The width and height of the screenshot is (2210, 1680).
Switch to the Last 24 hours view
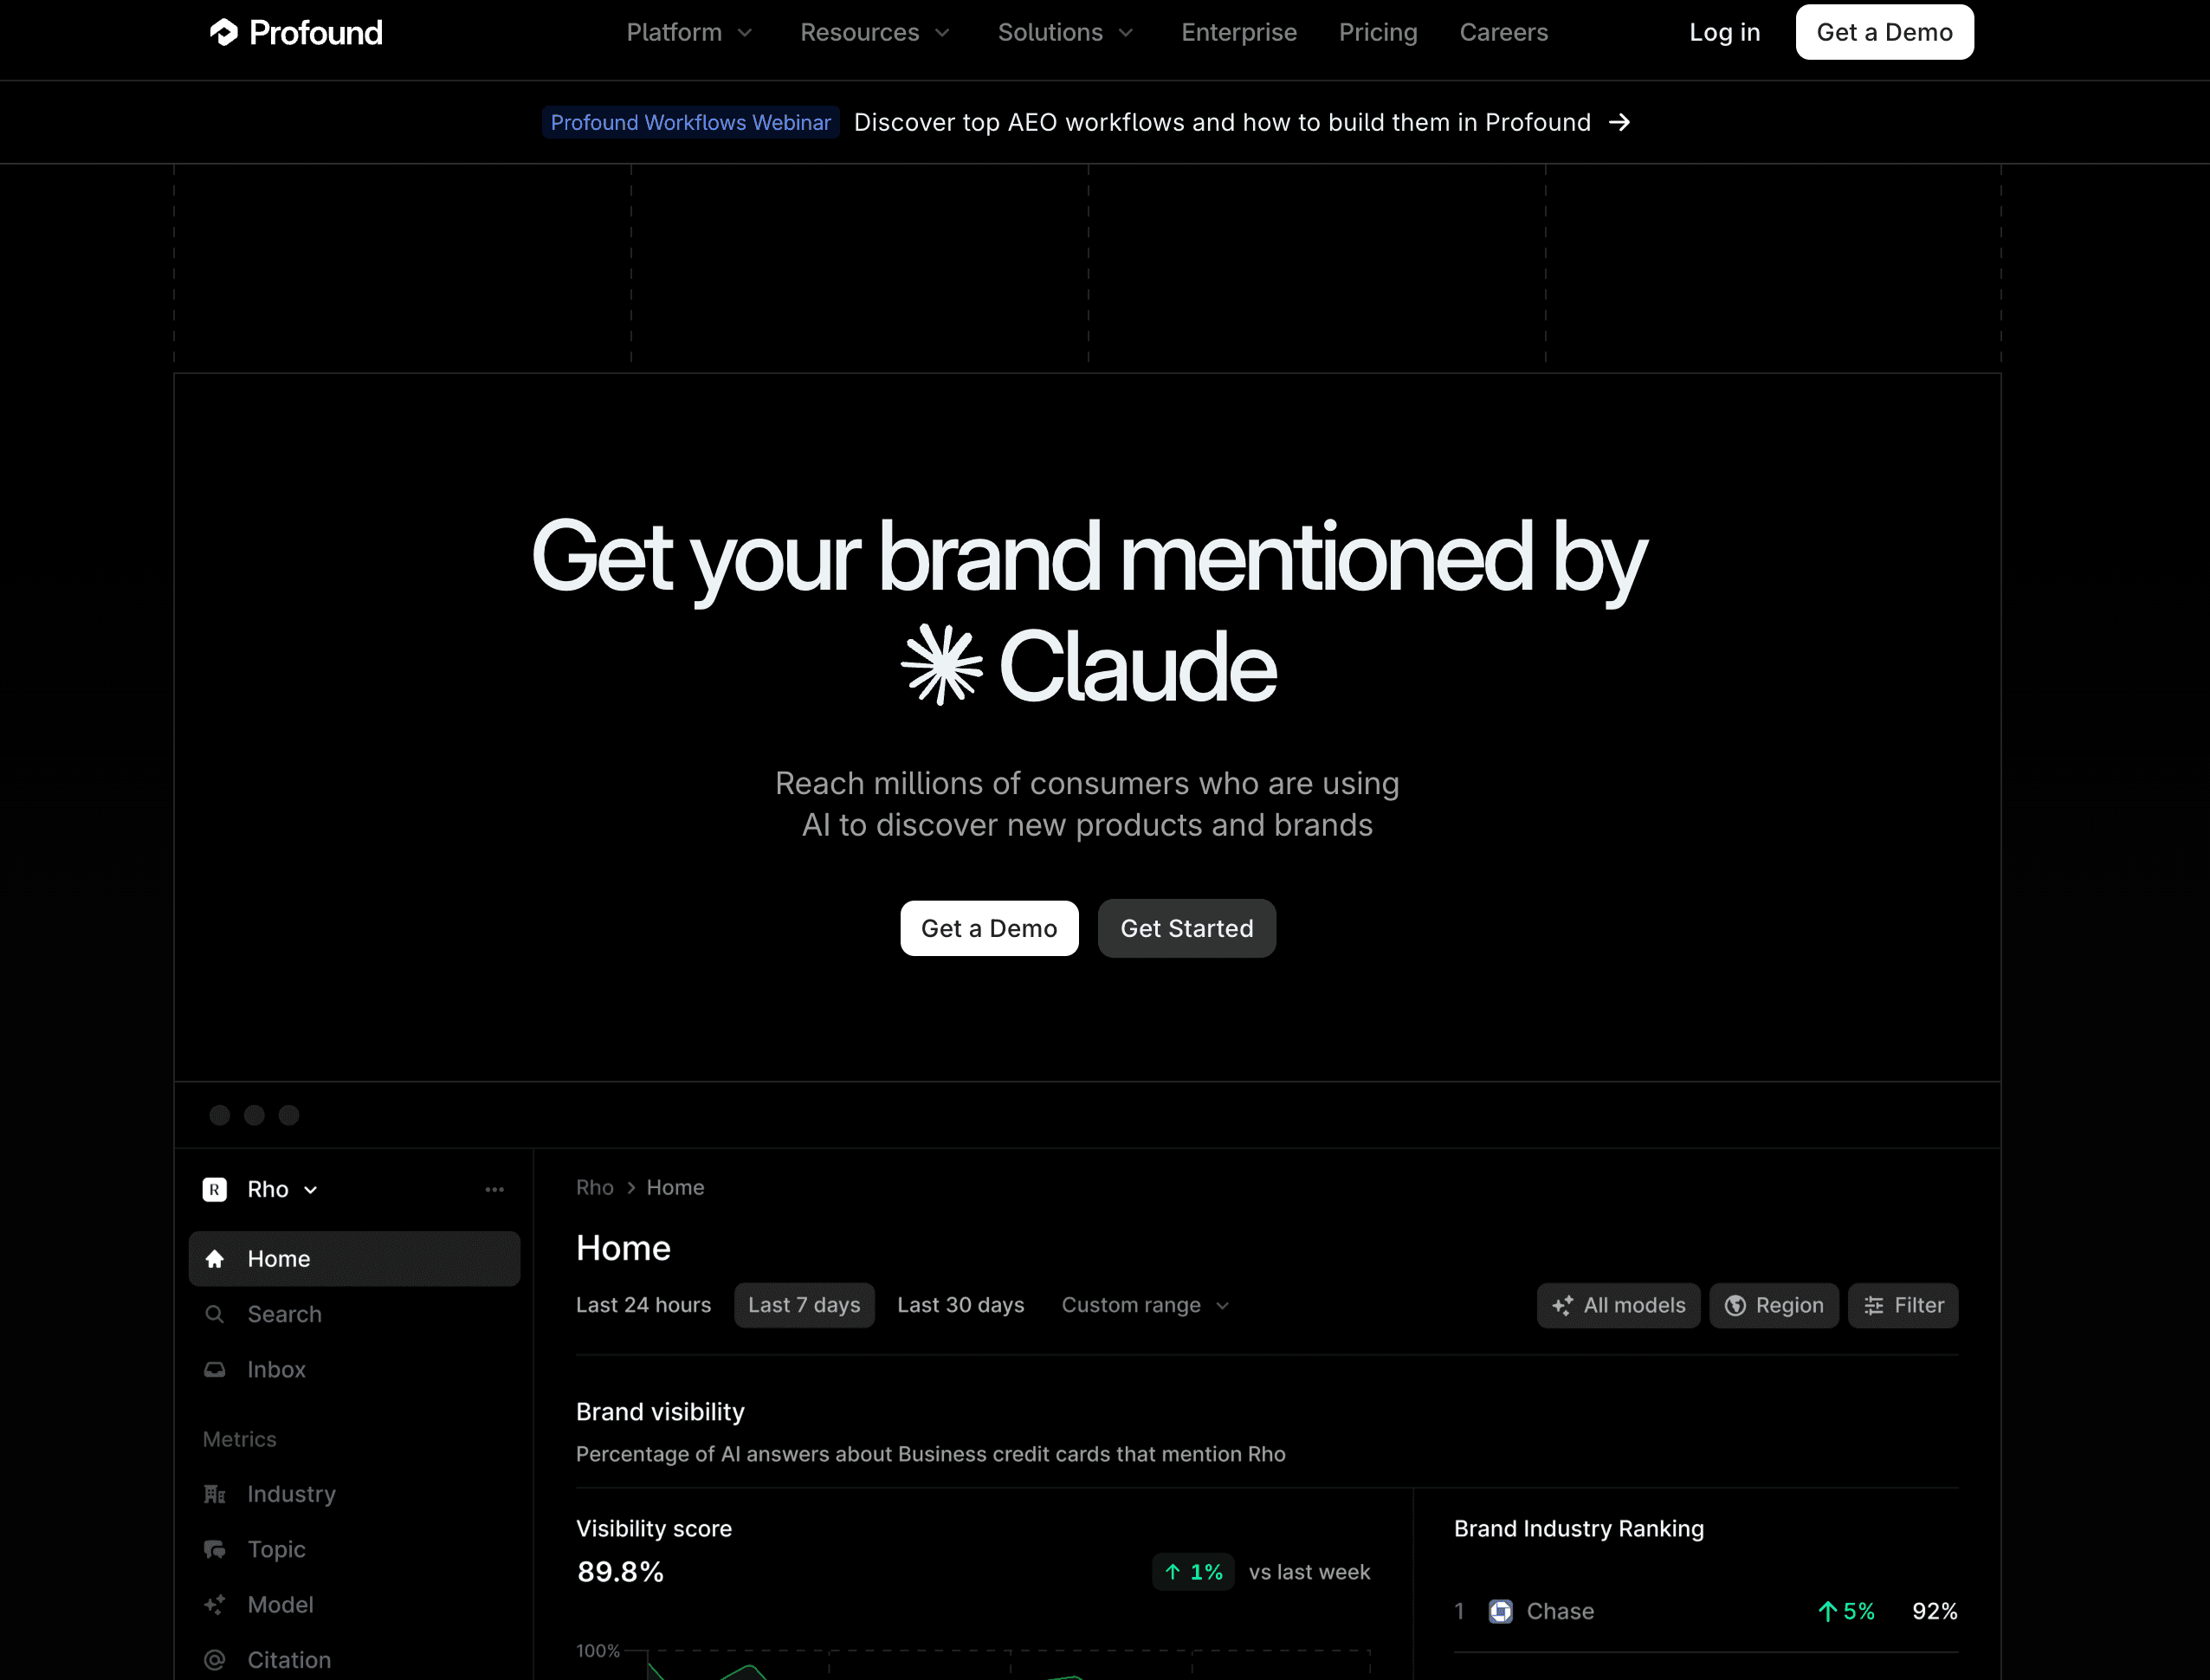pos(644,1305)
